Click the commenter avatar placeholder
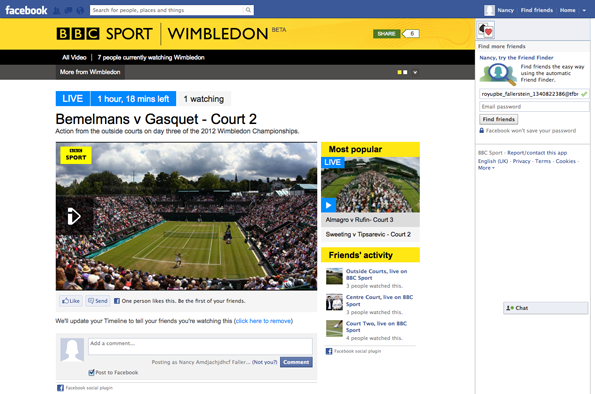Screen dimensions: 595x394 [x=72, y=350]
